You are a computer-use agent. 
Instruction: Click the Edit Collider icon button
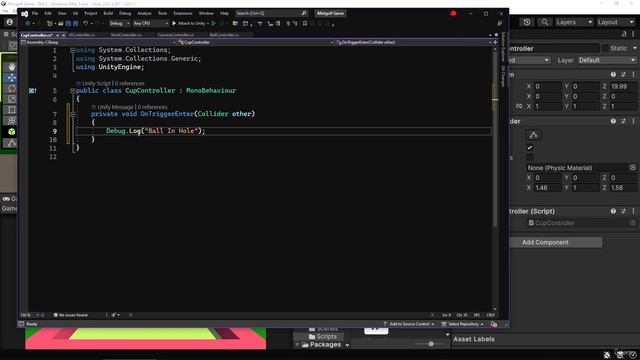click(x=533, y=135)
